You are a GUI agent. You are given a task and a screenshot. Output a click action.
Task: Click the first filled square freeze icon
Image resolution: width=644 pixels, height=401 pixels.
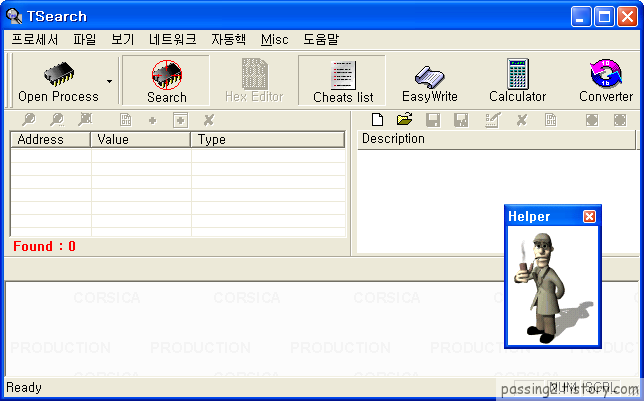pos(592,120)
